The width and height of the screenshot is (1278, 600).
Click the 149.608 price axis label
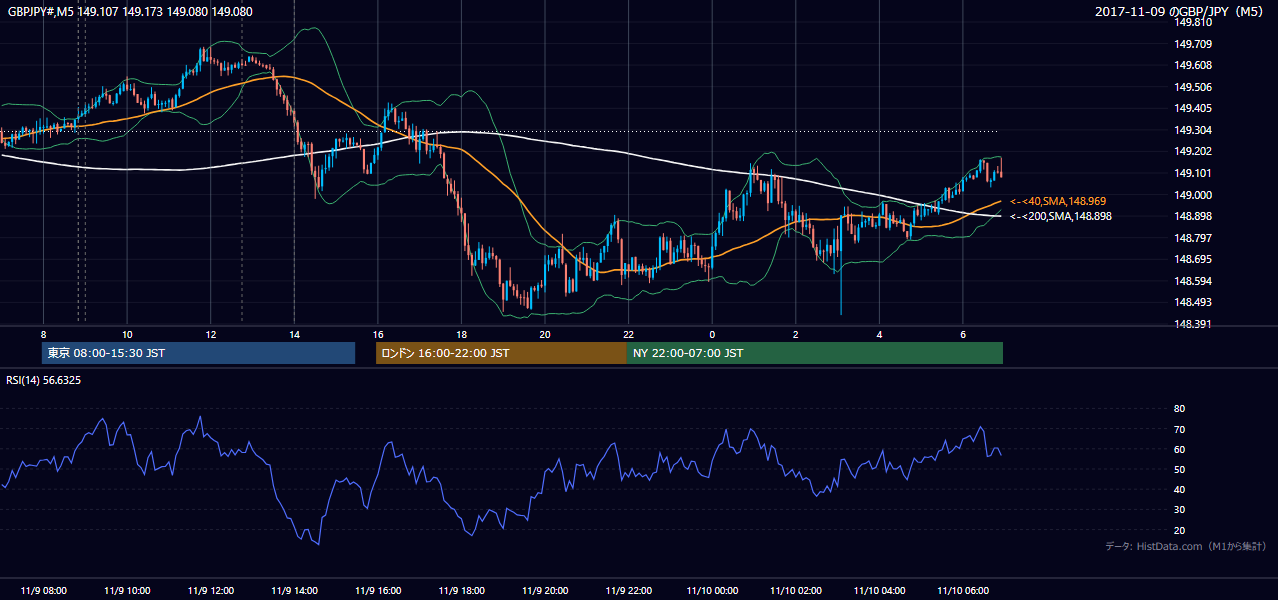click(1194, 65)
